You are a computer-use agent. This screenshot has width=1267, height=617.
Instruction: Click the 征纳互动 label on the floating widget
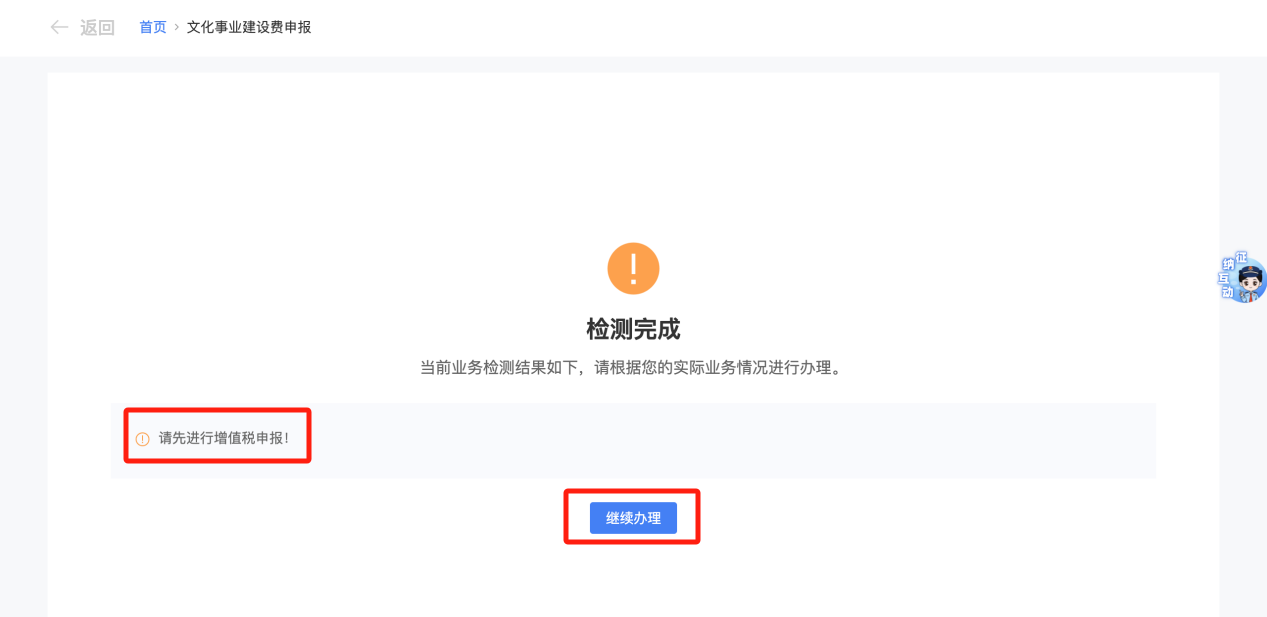pyautogui.click(x=1229, y=275)
